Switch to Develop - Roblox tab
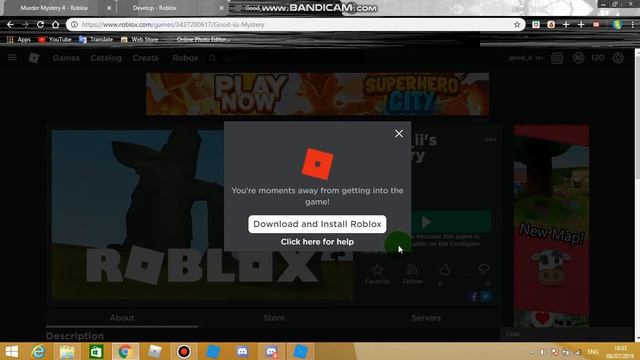Screen dimensions: 640x360 coord(154,8)
